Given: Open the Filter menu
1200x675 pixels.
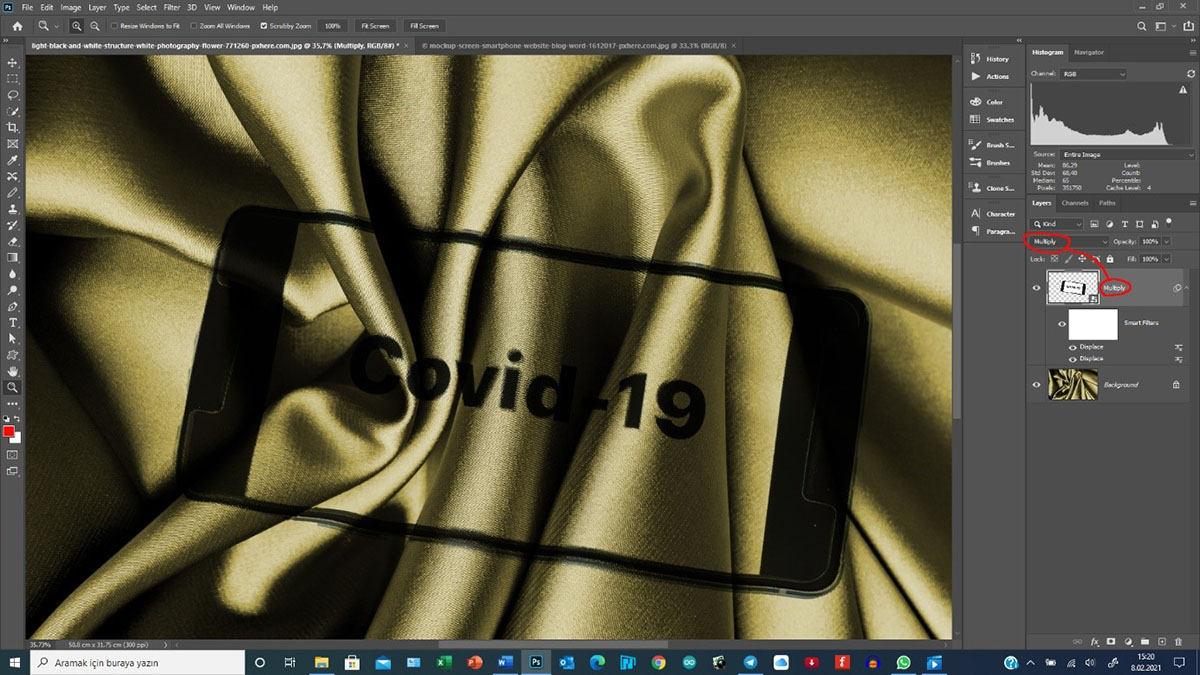Looking at the screenshot, I should [171, 7].
